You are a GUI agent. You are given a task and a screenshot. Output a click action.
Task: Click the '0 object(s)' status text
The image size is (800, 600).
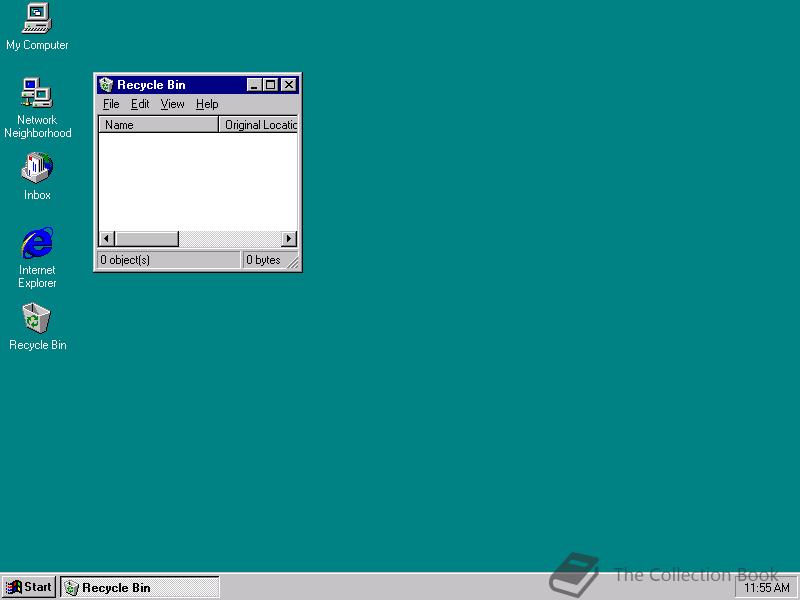point(125,260)
